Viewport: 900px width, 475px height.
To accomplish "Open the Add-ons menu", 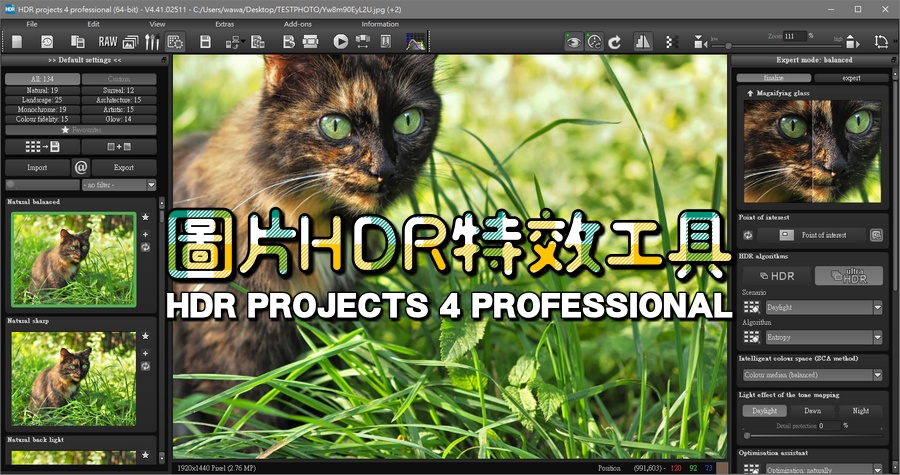I will (x=298, y=24).
